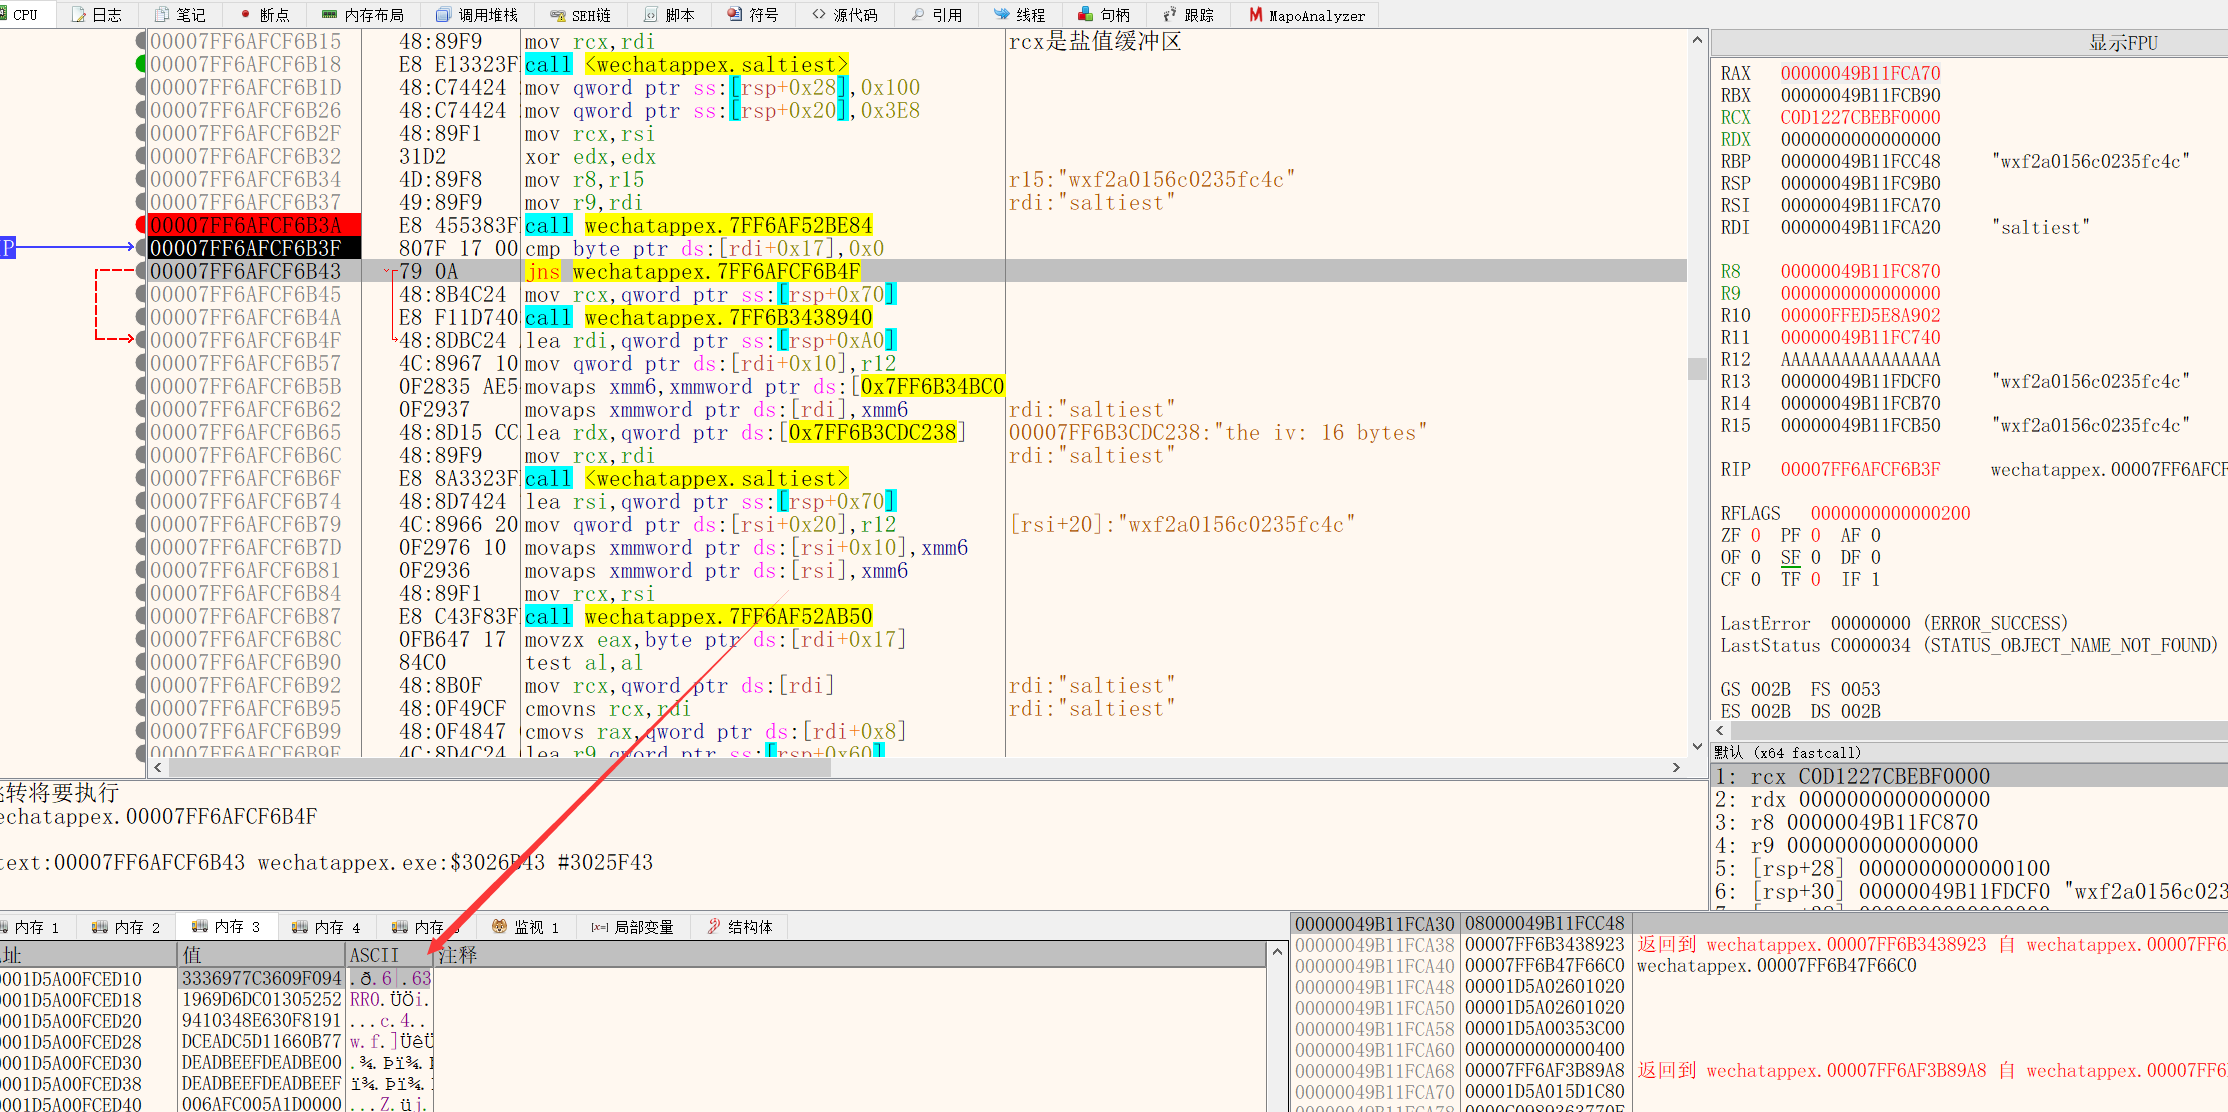This screenshot has width=2228, height=1112.
Task: Click the dump pane scroll up arrow
Action: (x=1277, y=951)
